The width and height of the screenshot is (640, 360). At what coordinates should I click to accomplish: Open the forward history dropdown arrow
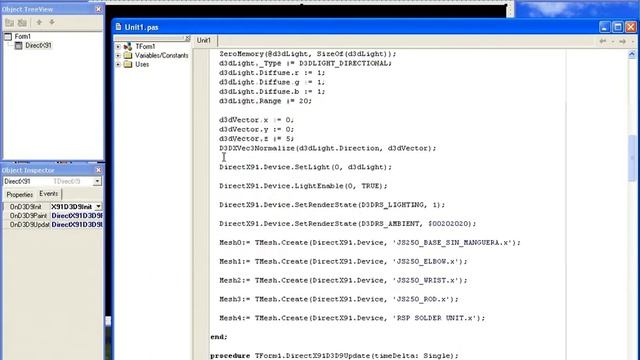click(633, 41)
